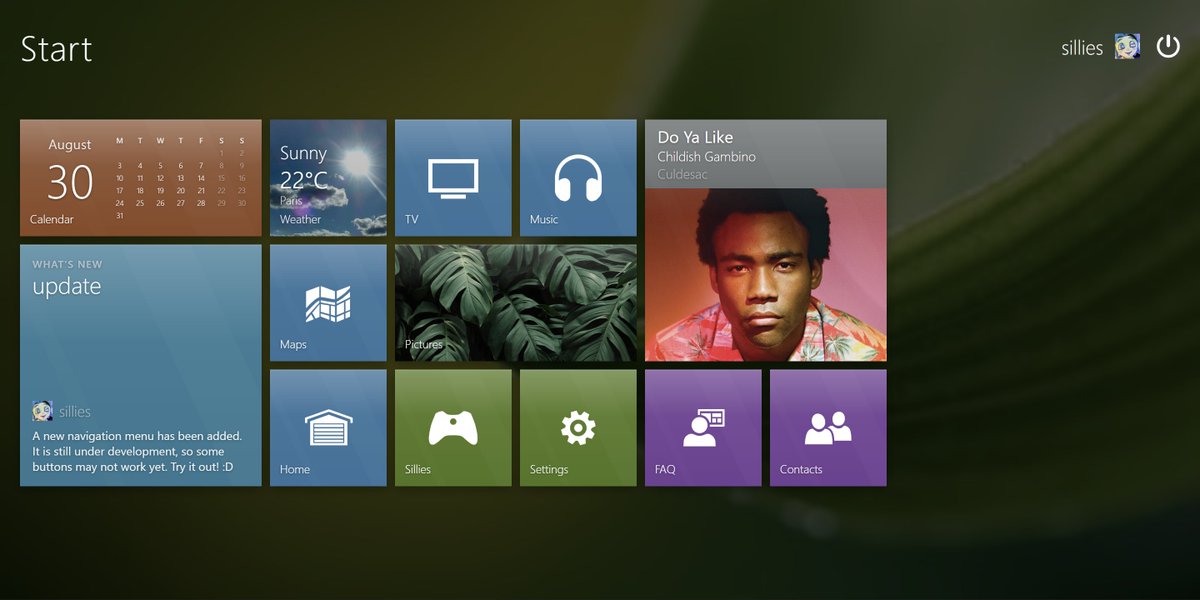Open the Pictures leaves tile
The image size is (1200, 600).
click(x=516, y=303)
